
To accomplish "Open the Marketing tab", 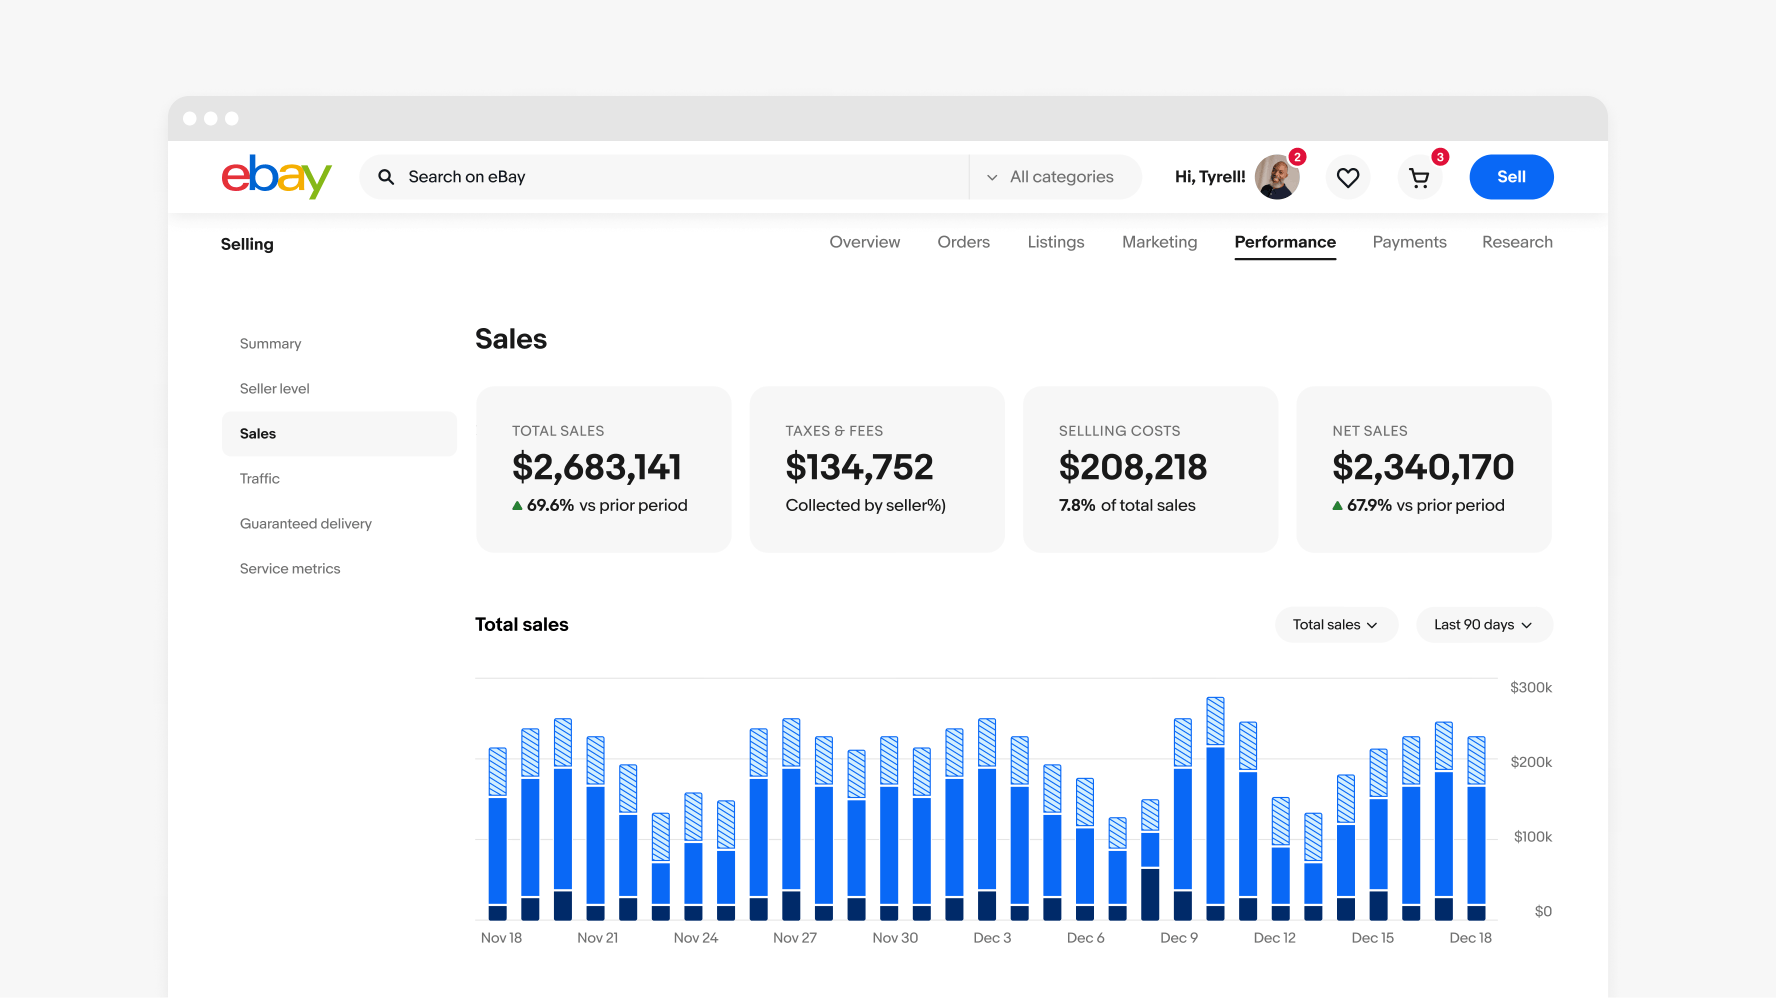I will click(1159, 242).
